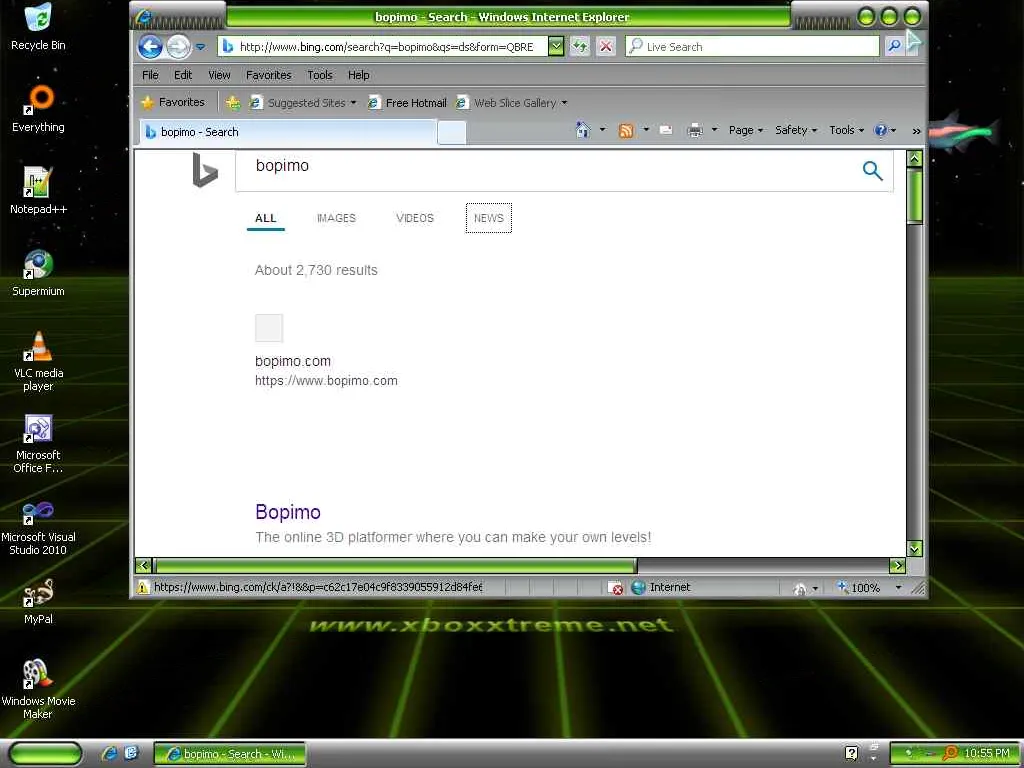Select the VLC media player shortcut
1024x768 pixels.
point(38,361)
